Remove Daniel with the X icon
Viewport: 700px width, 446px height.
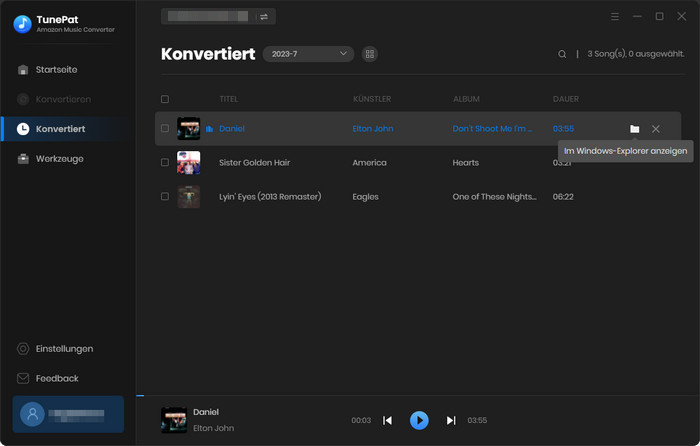click(x=655, y=129)
